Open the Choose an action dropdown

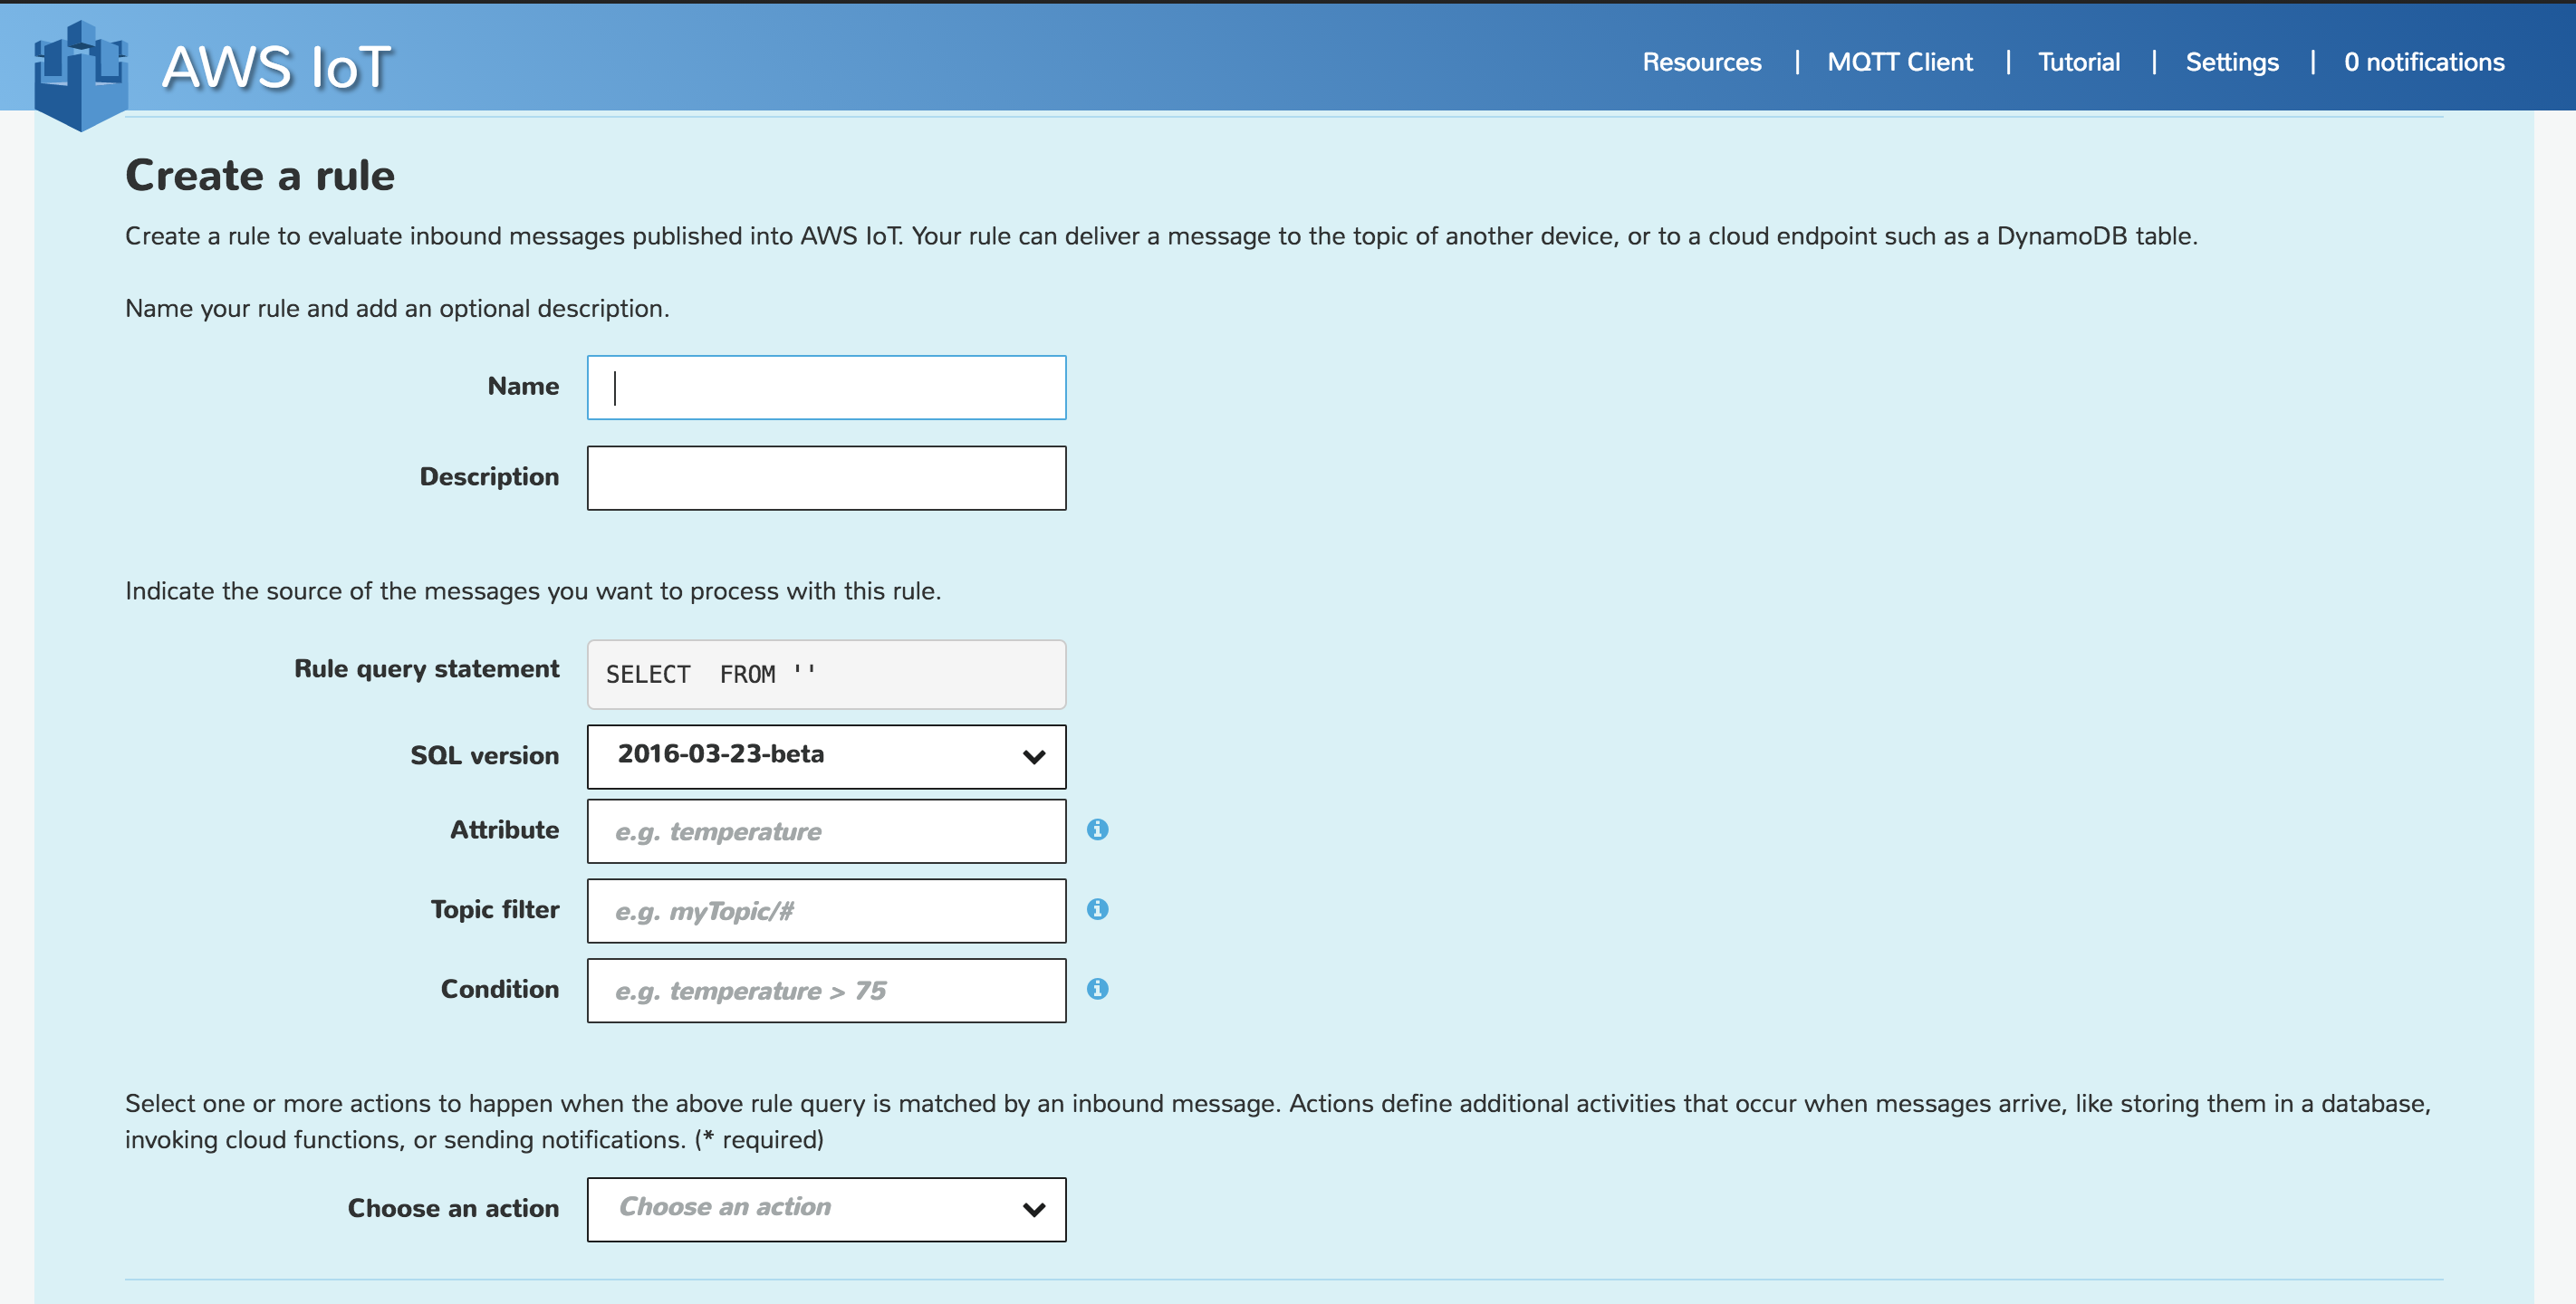point(826,1209)
